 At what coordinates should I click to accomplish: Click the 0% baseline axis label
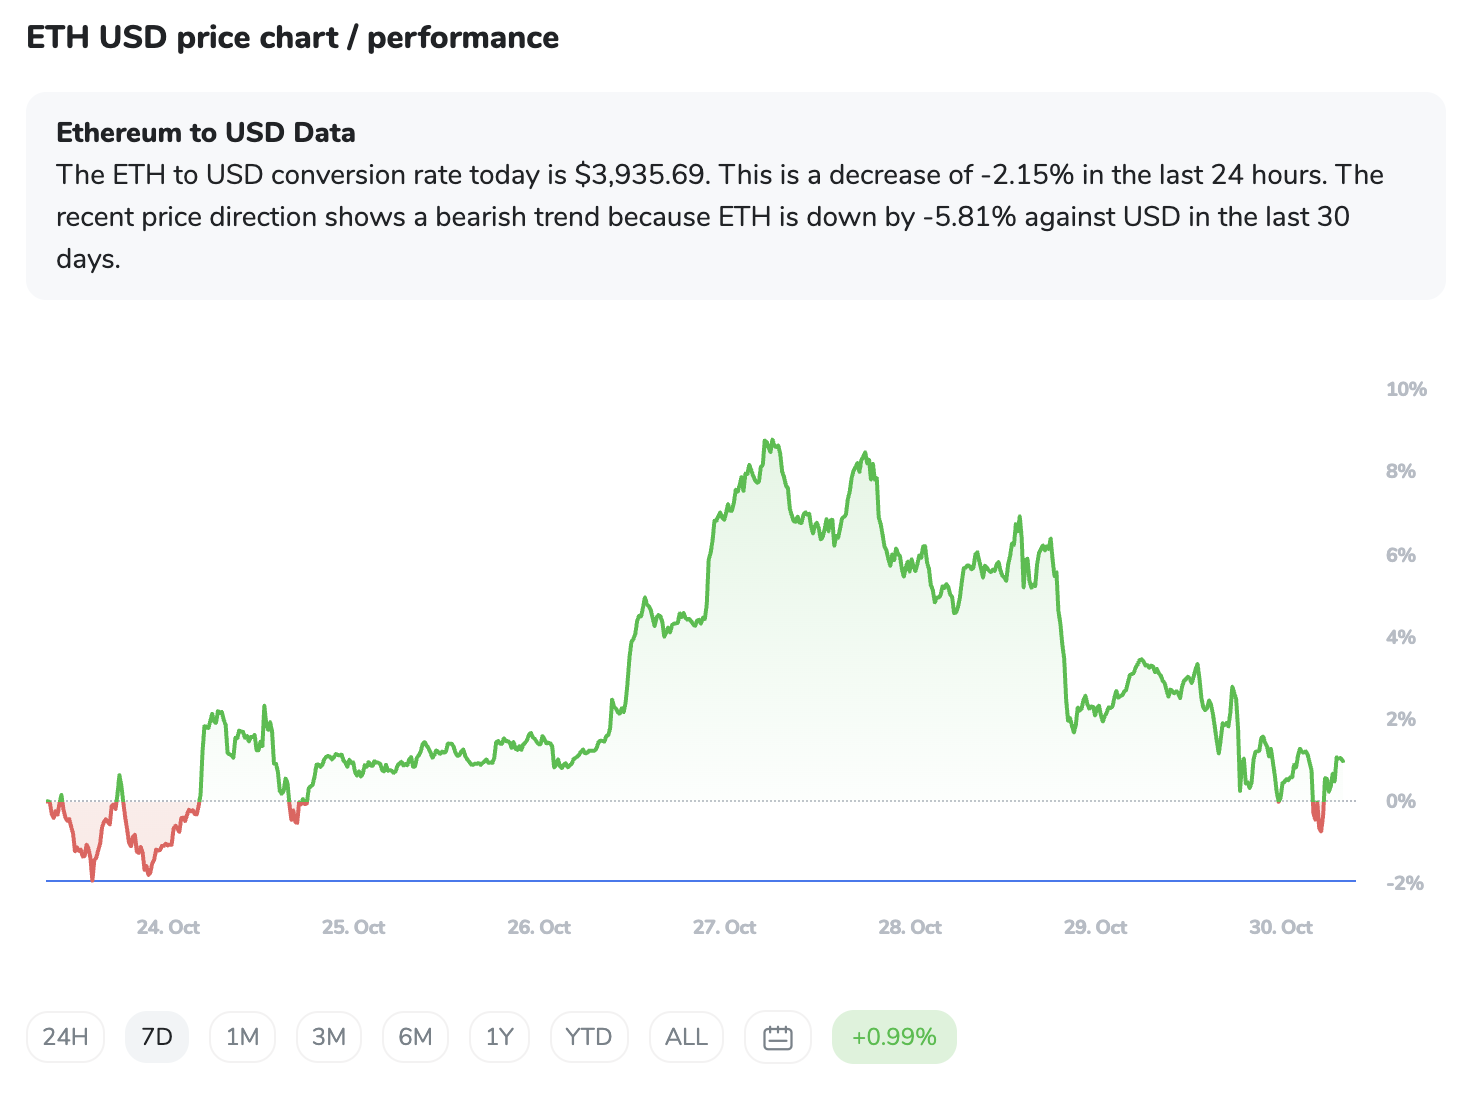point(1400,801)
